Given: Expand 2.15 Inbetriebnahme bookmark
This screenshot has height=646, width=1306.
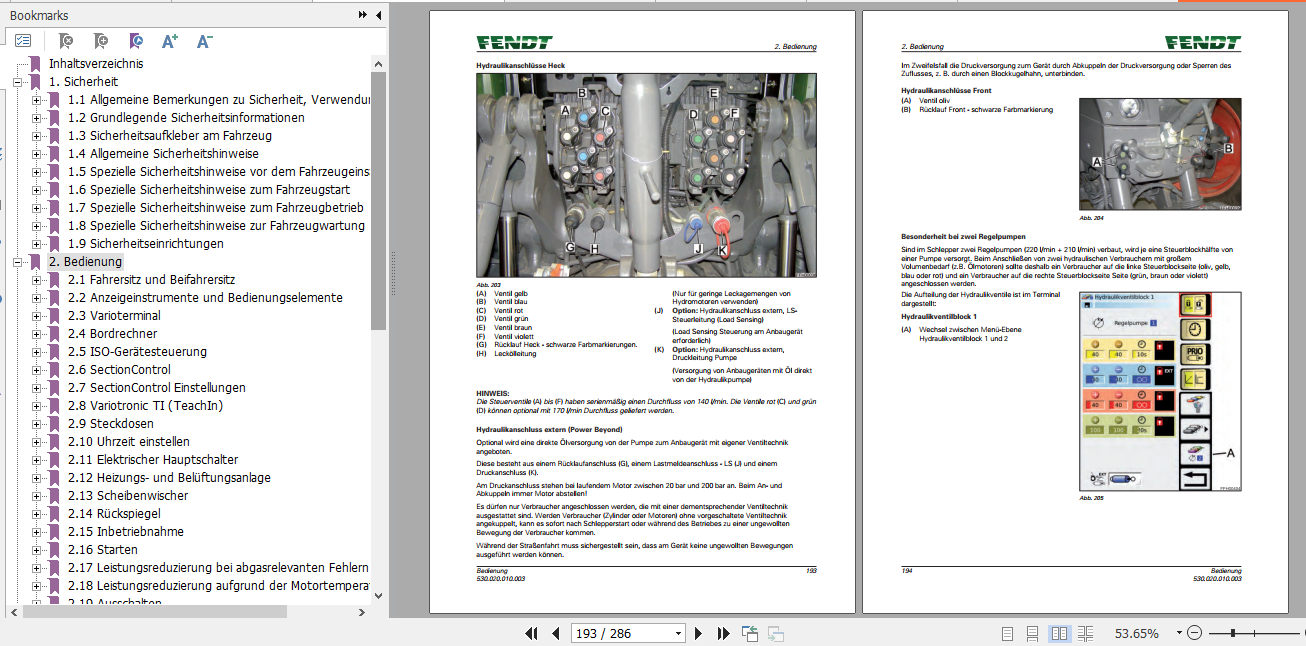Looking at the screenshot, I should tap(37, 532).
